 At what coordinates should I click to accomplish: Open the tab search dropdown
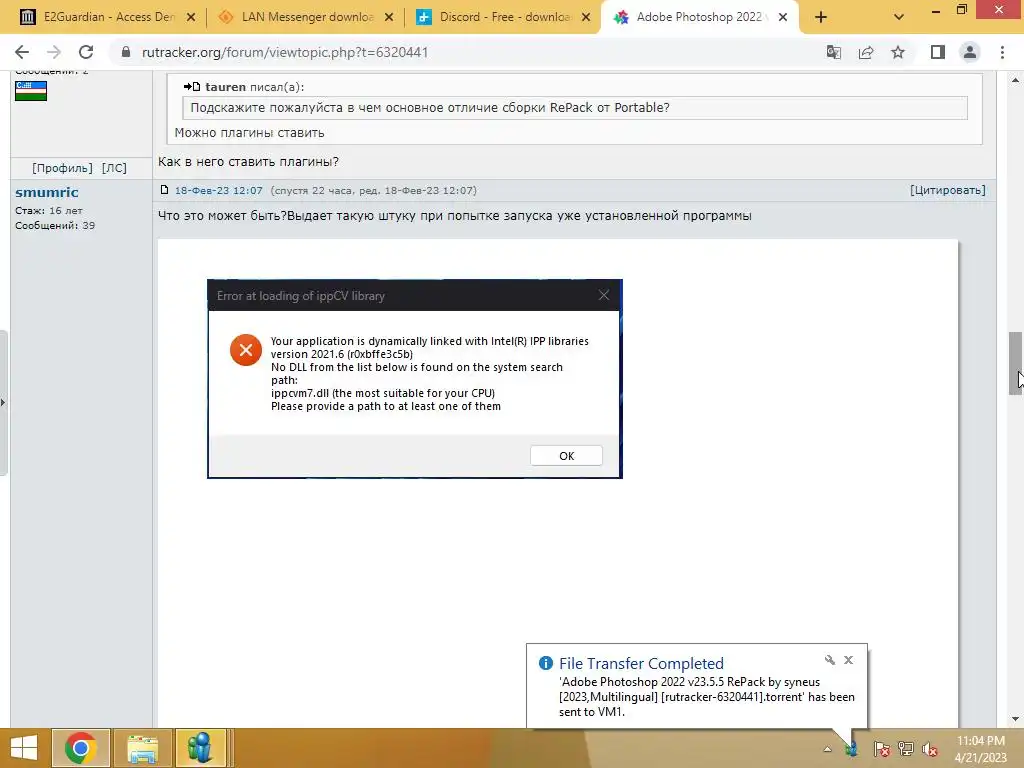pos(899,18)
